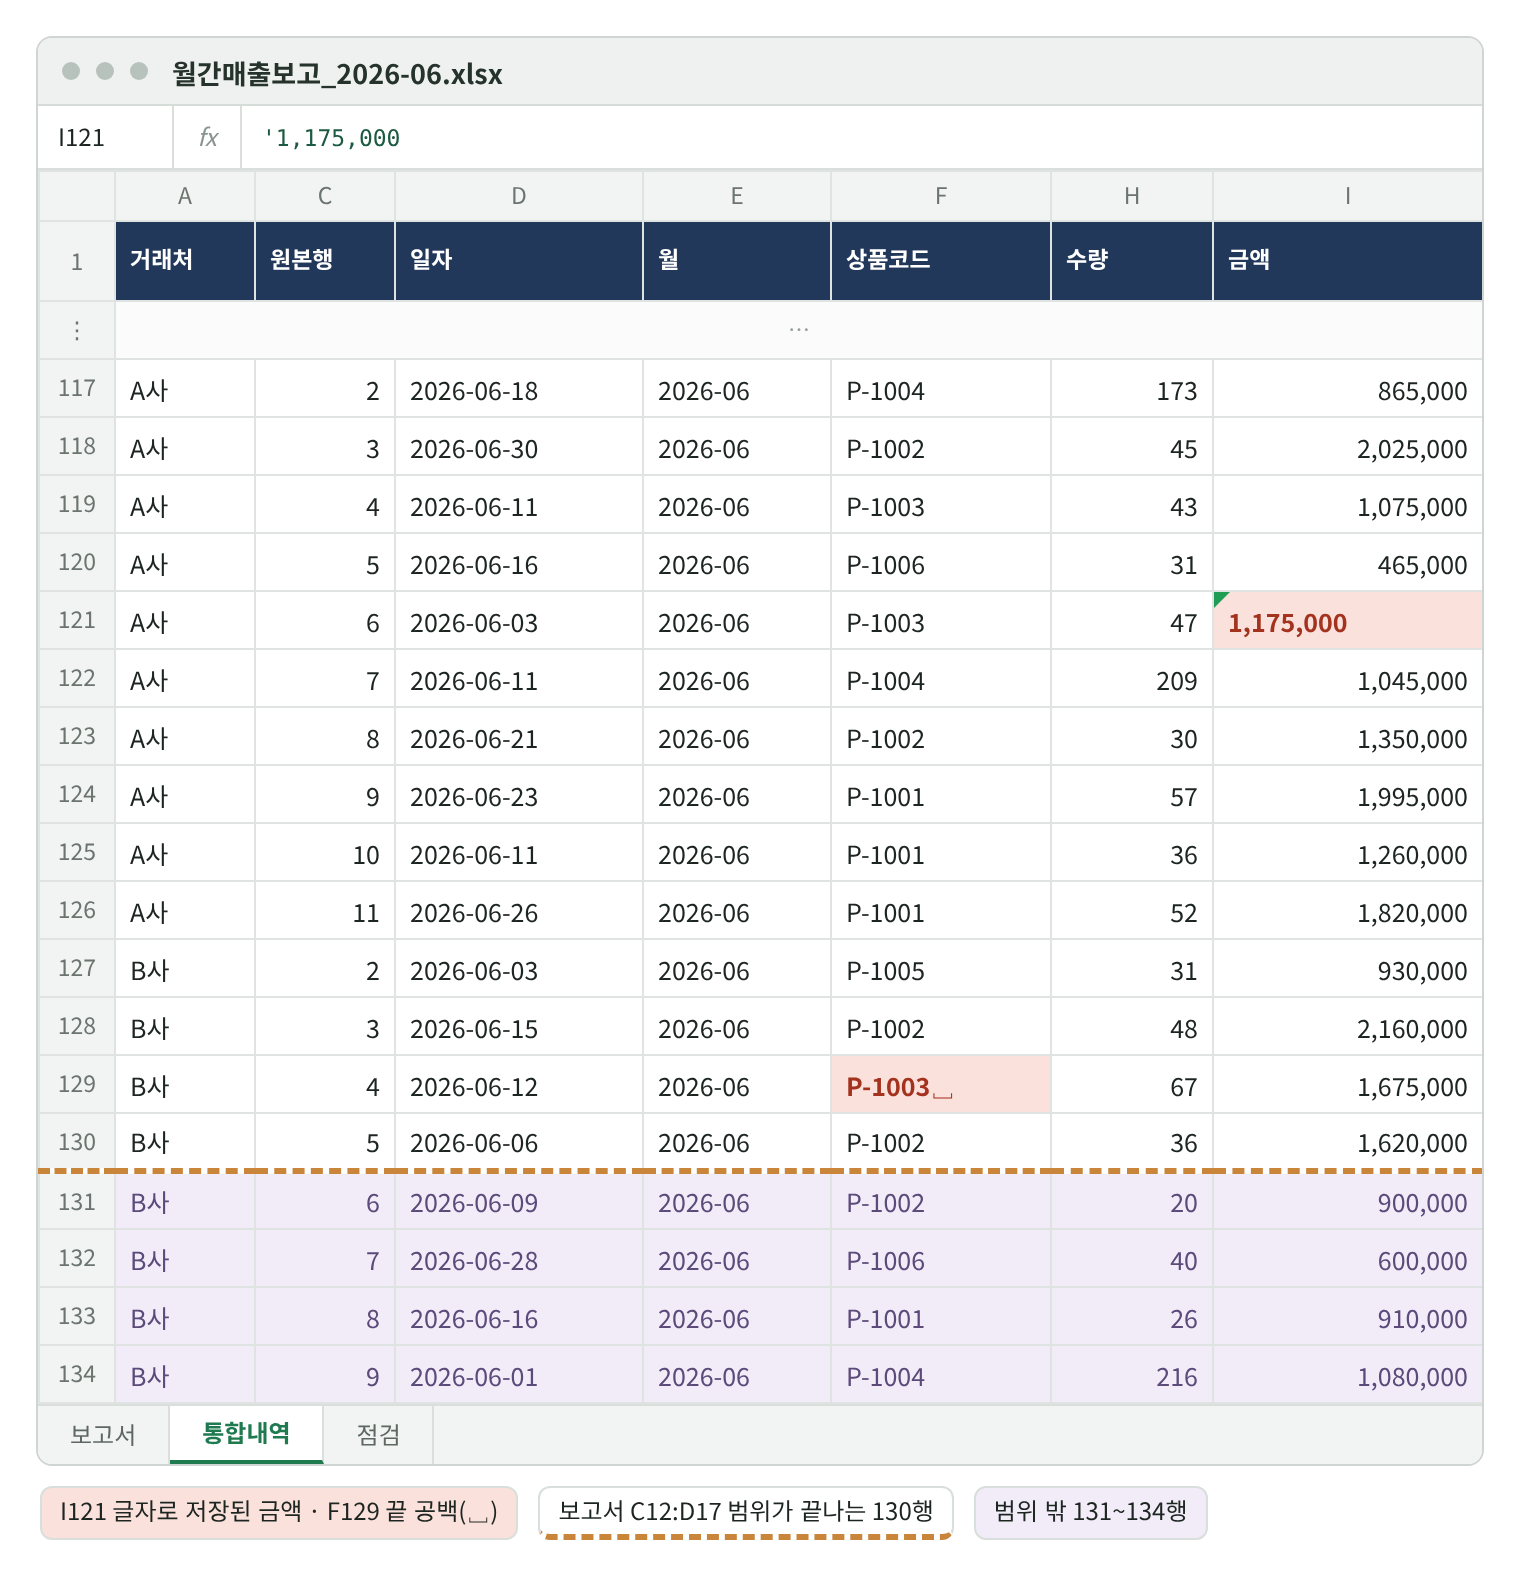Click the amount cell 2,160,000

click(1348, 1027)
